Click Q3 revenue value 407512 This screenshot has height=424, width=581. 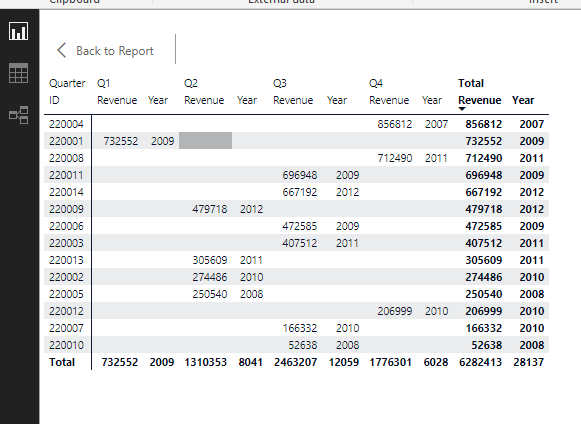[x=300, y=243]
